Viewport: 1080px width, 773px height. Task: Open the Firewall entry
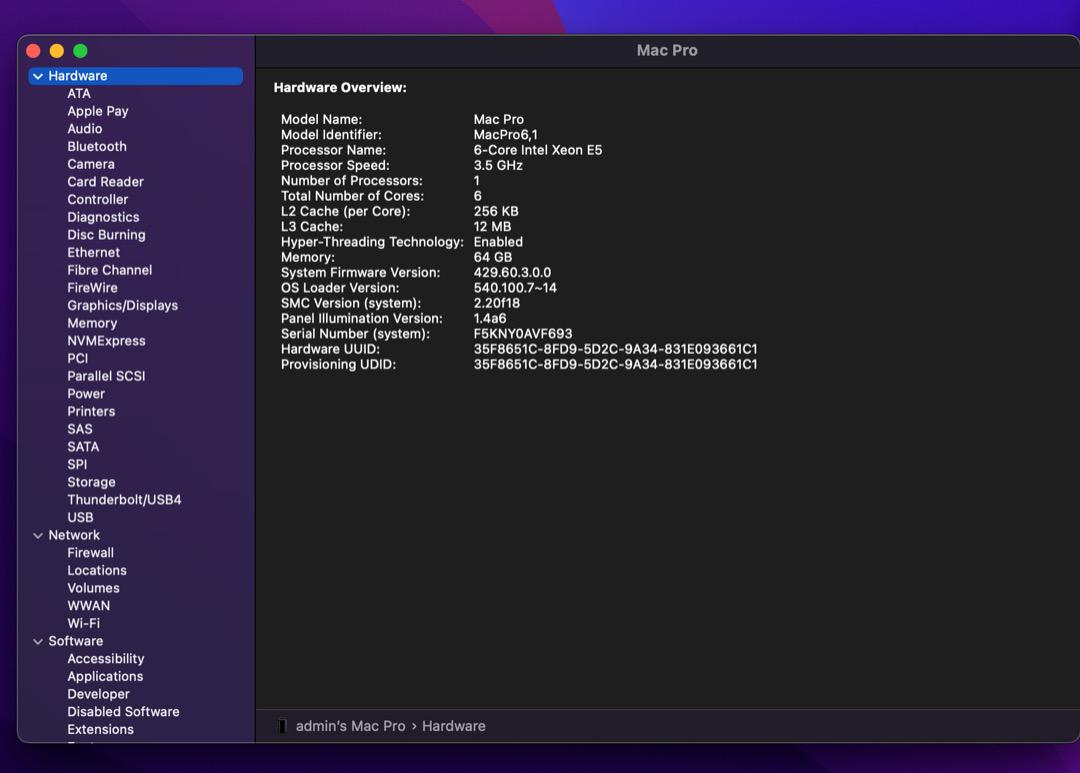91,553
